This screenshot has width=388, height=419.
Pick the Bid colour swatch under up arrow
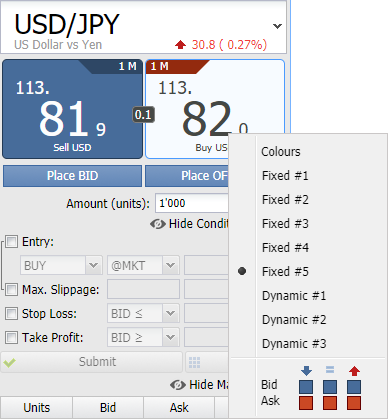(354, 387)
